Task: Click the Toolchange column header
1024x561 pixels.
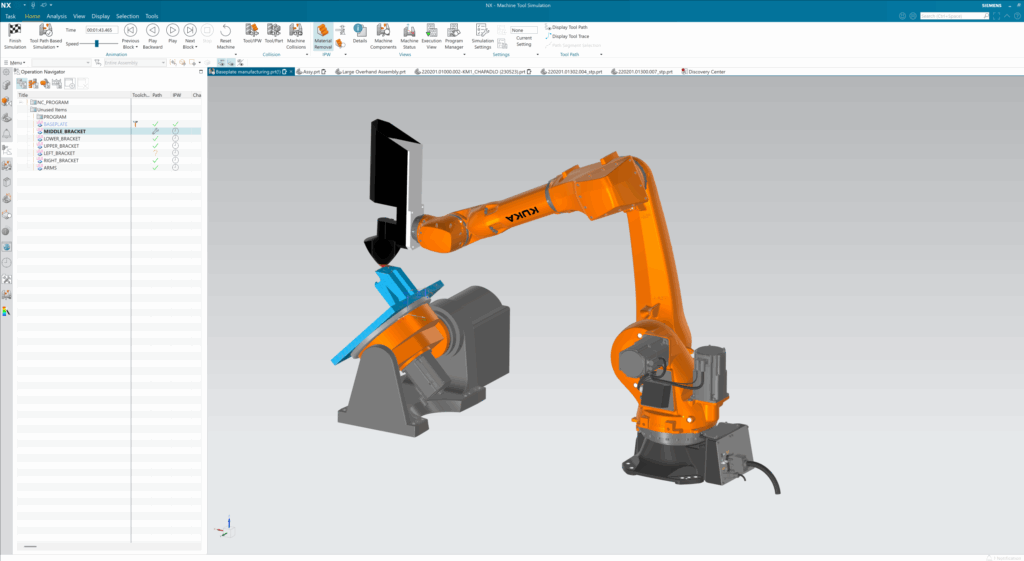Action: (140, 95)
